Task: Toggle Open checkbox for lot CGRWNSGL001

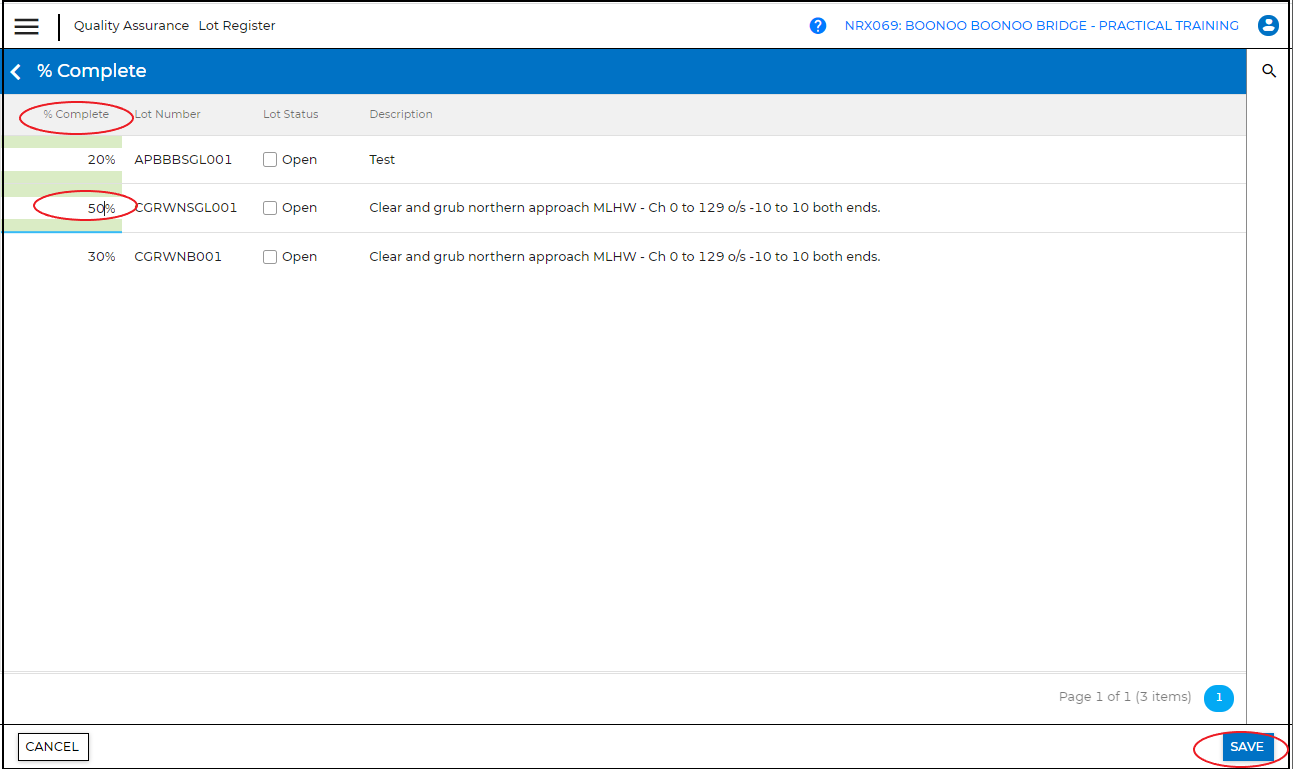Action: [270, 208]
